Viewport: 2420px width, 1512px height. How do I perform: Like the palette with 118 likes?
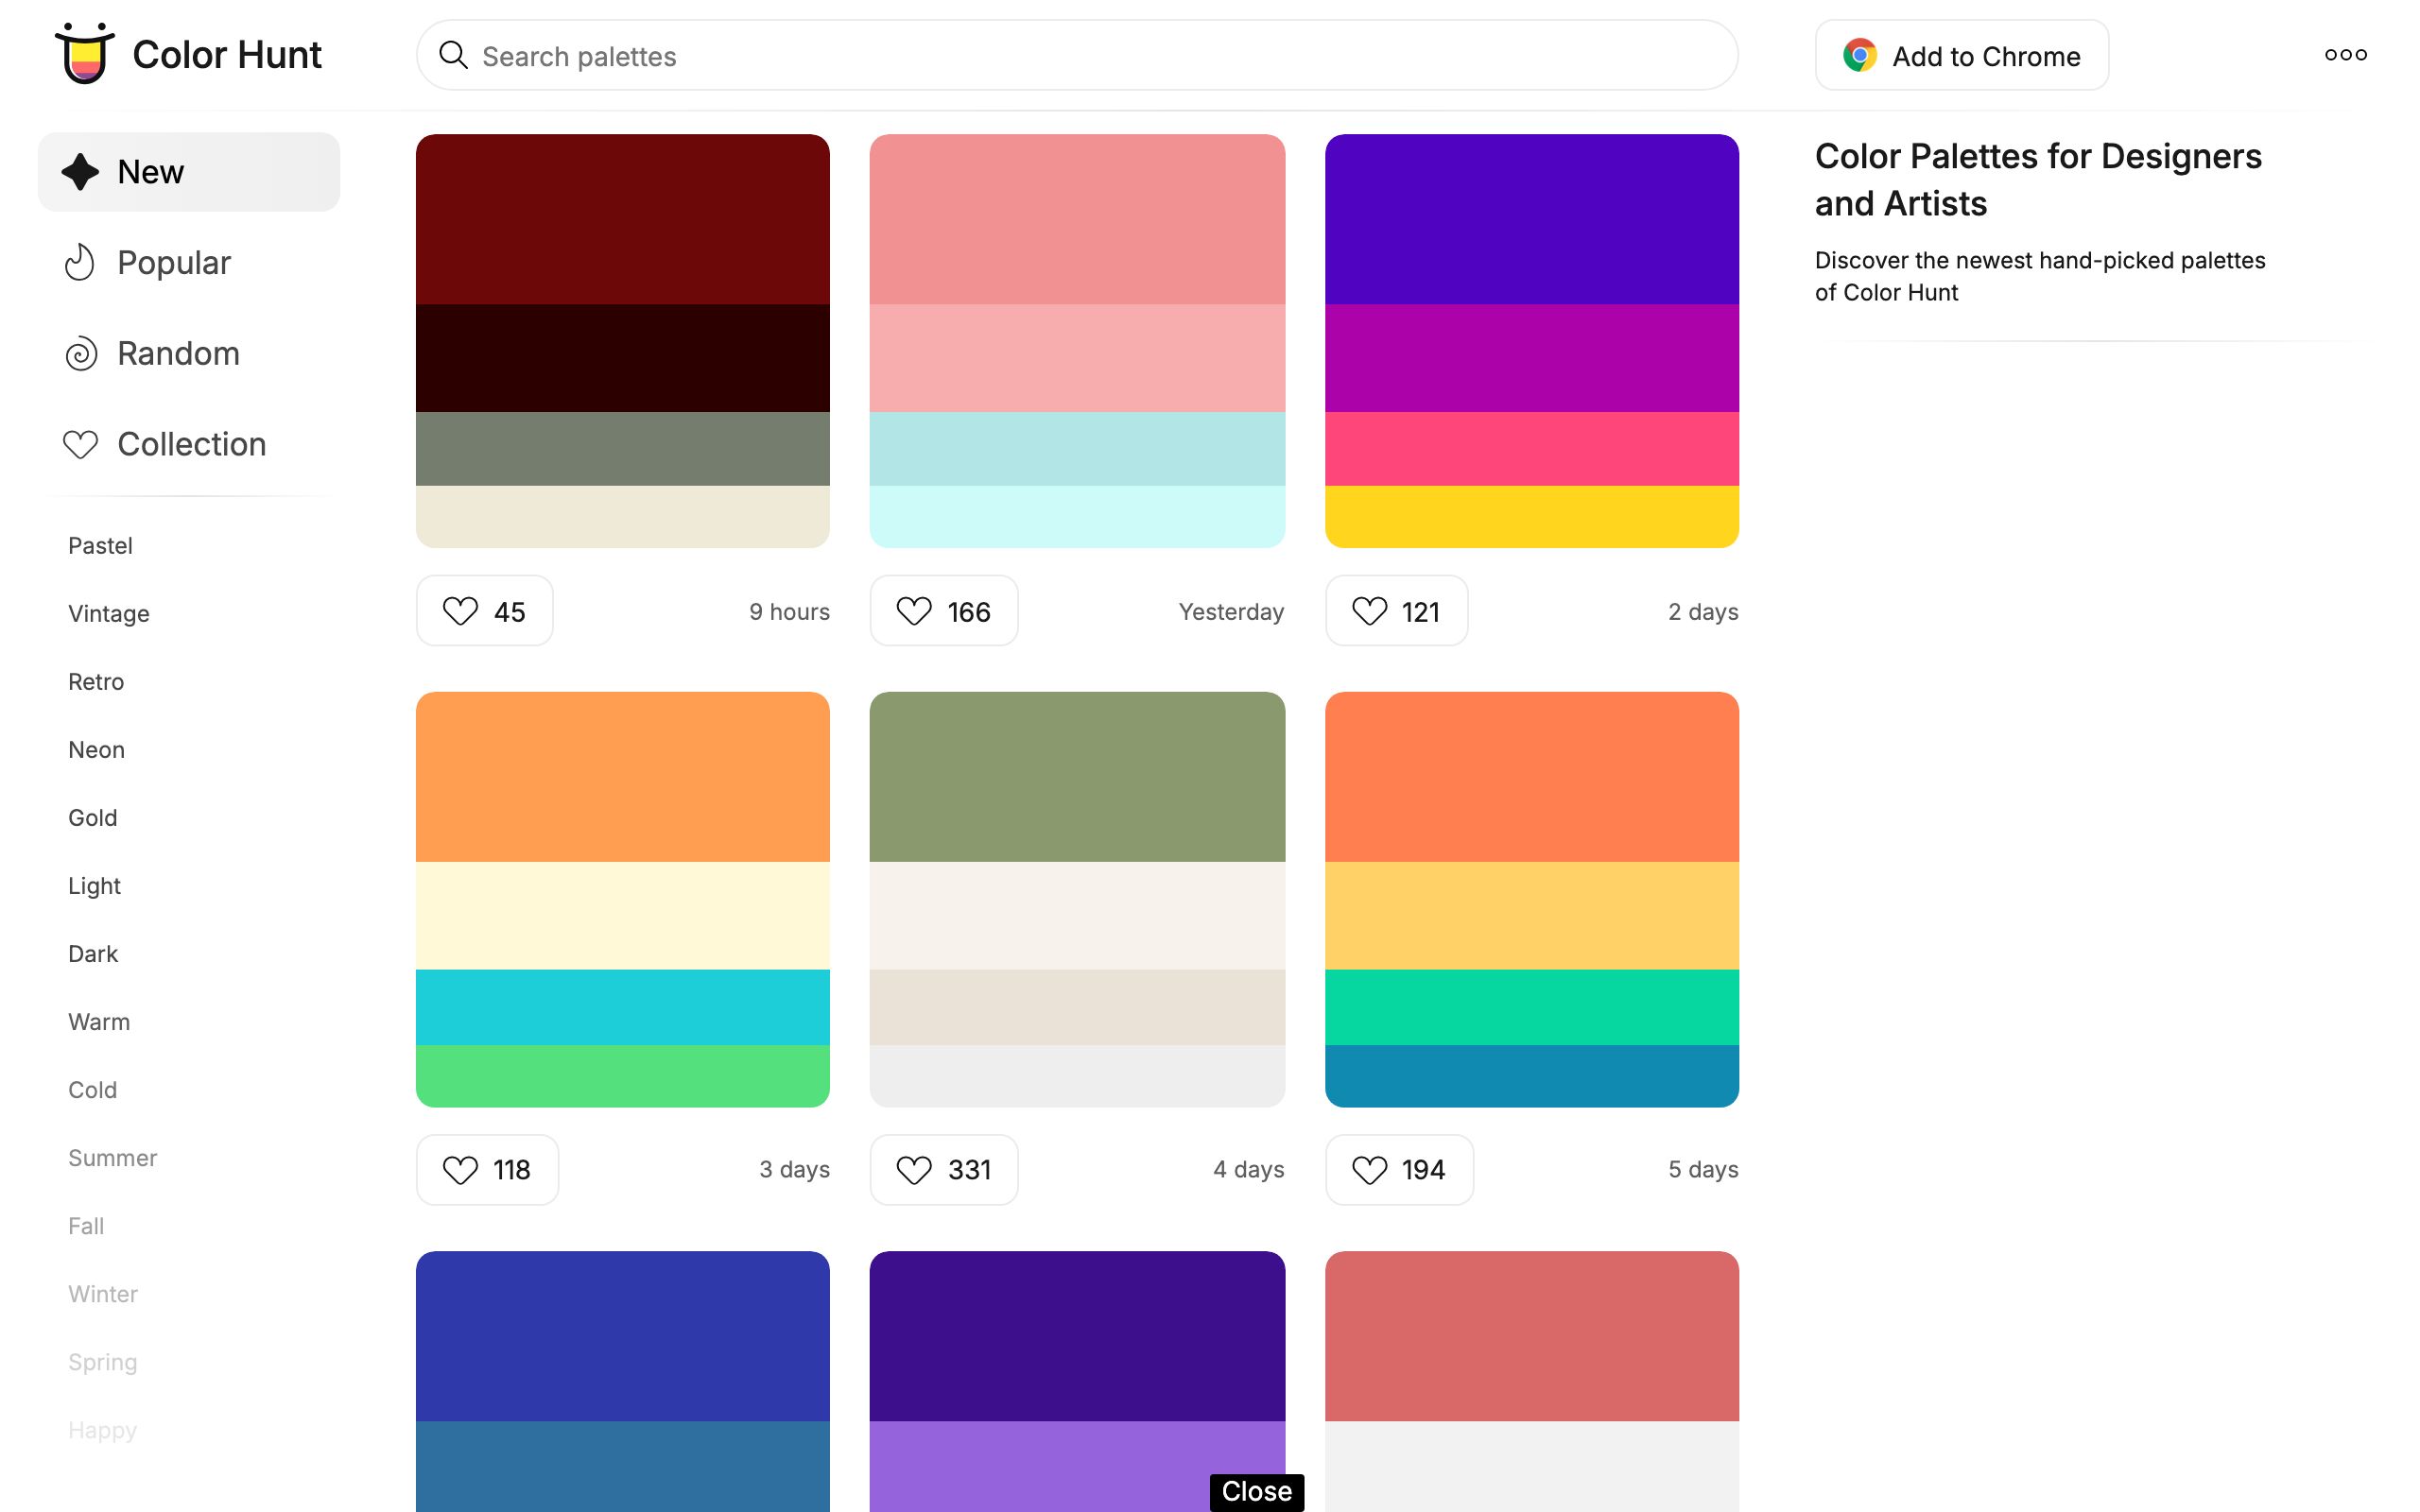click(x=487, y=1169)
